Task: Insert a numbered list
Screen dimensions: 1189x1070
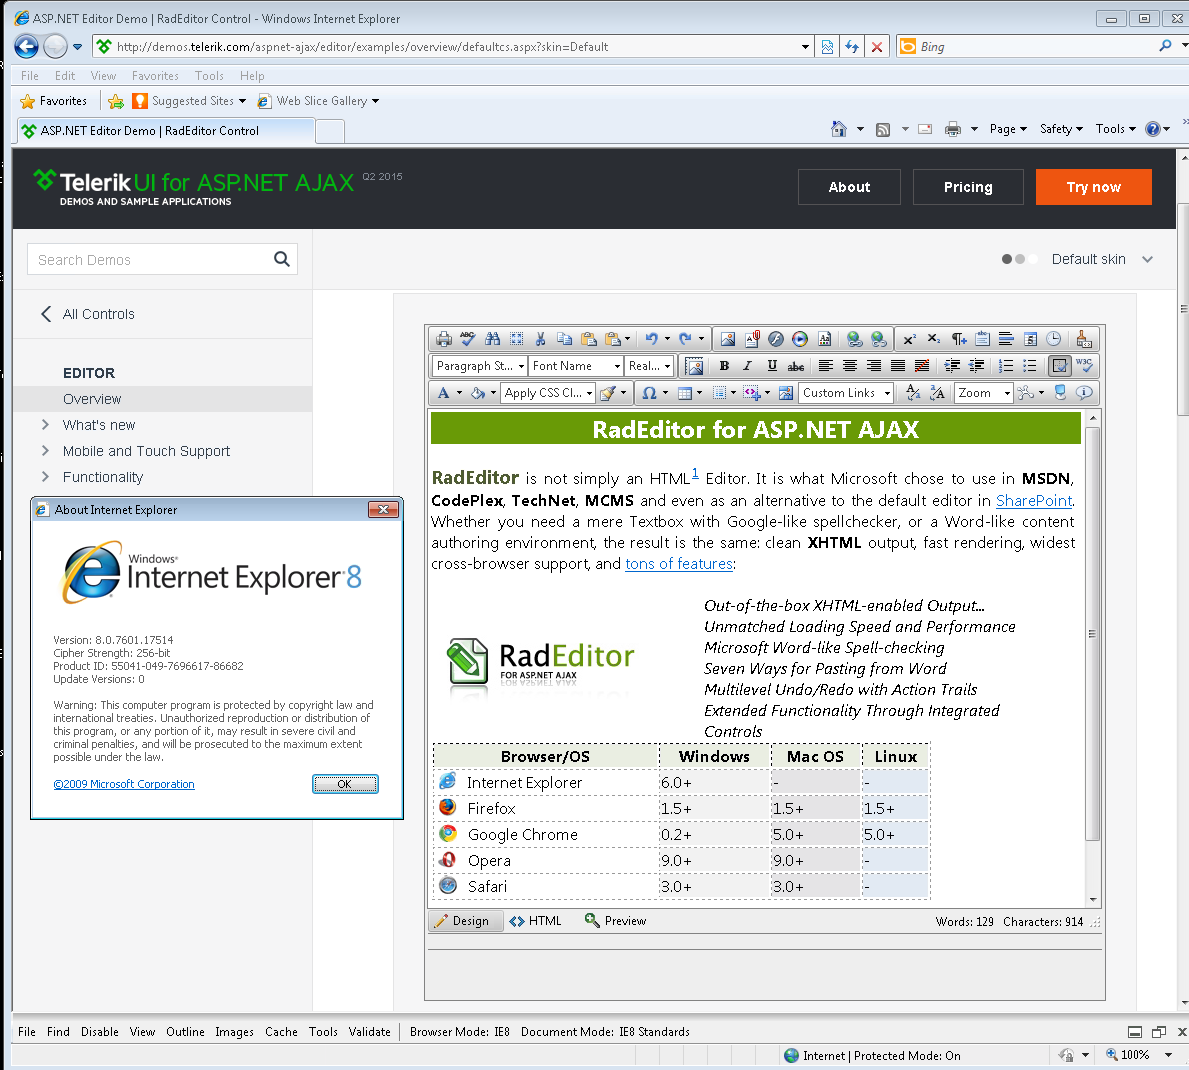Action: [1005, 366]
